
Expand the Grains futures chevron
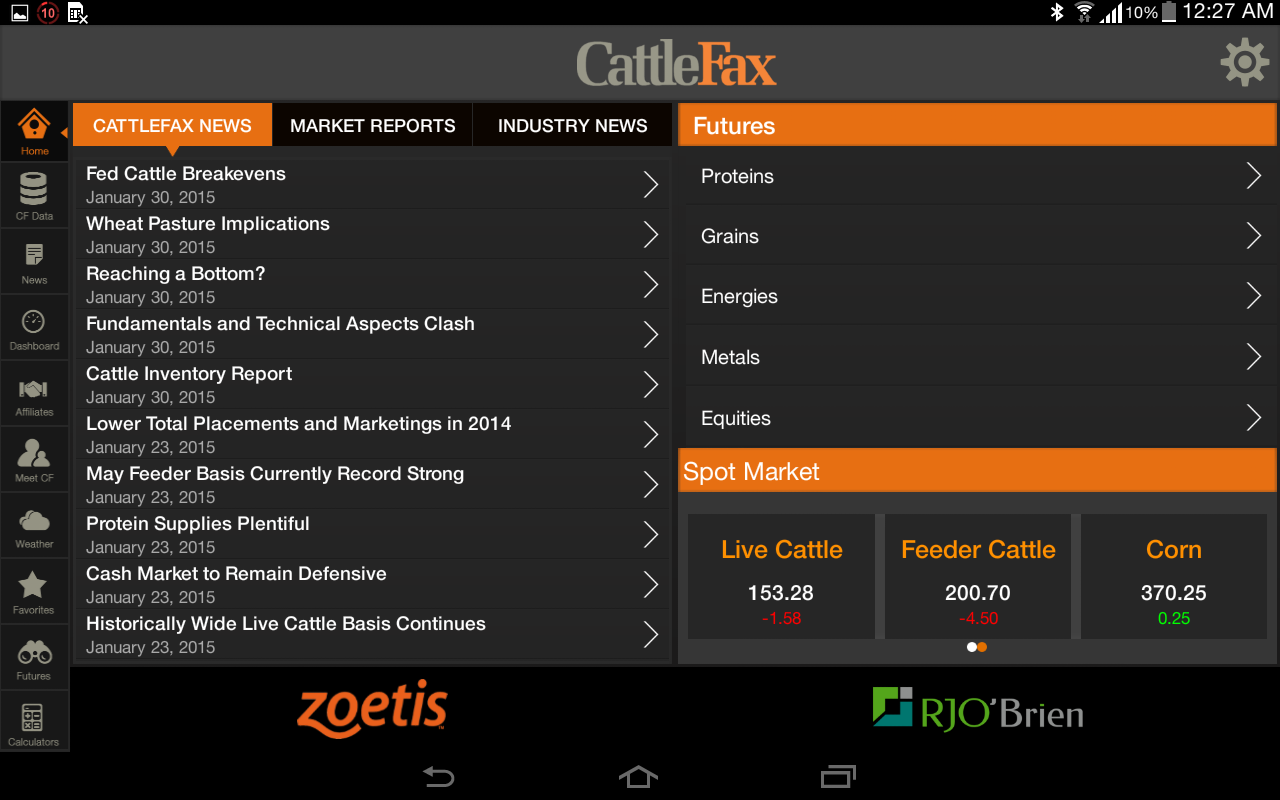[x=1254, y=236]
